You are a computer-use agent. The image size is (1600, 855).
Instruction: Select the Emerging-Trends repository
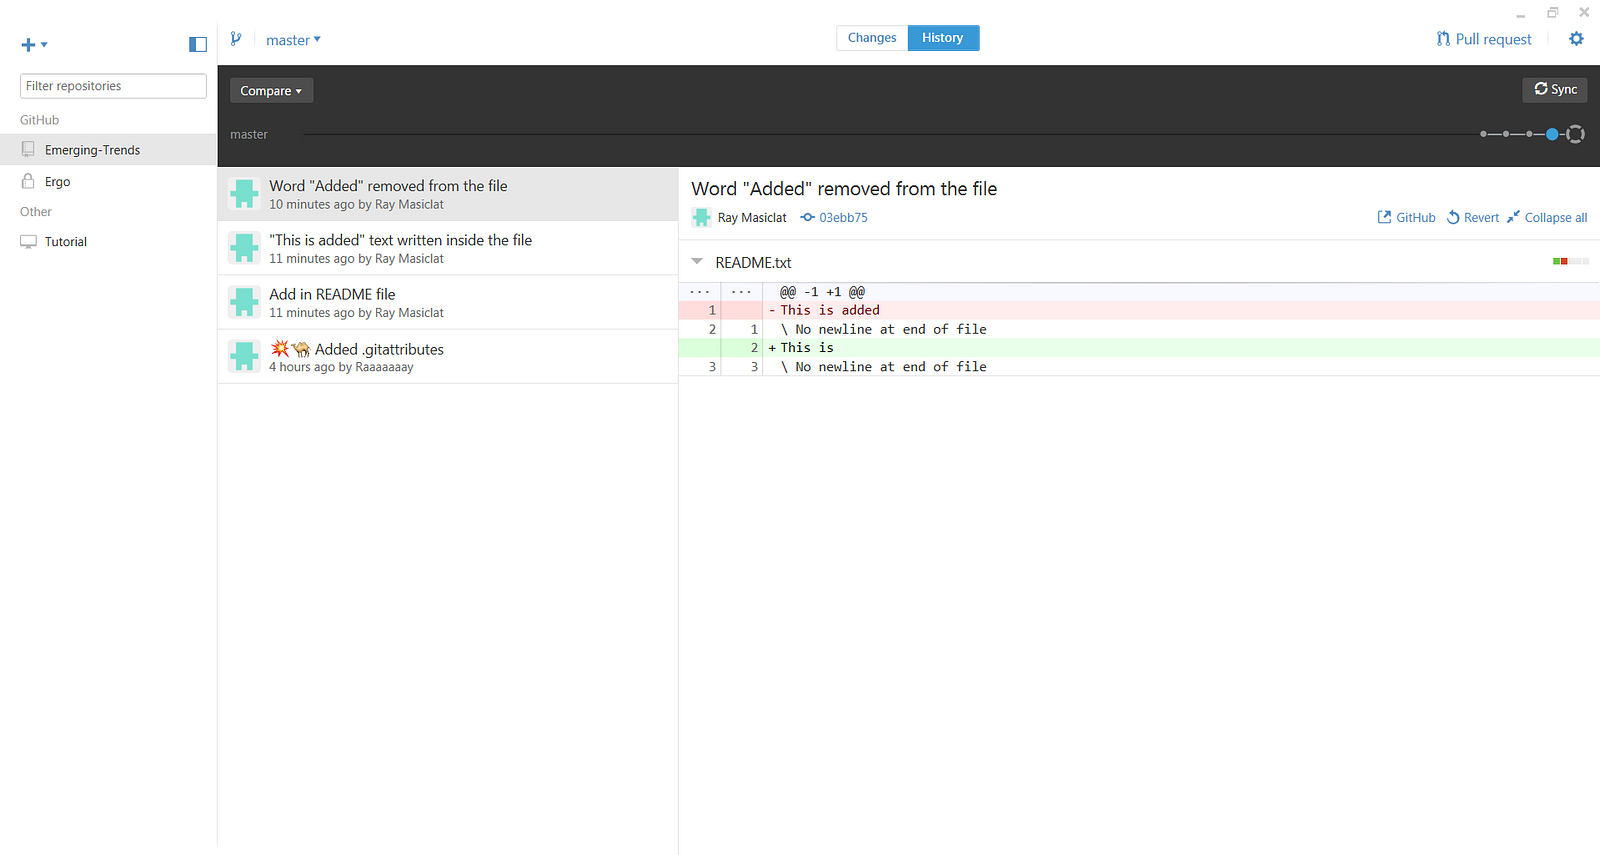(x=108, y=150)
